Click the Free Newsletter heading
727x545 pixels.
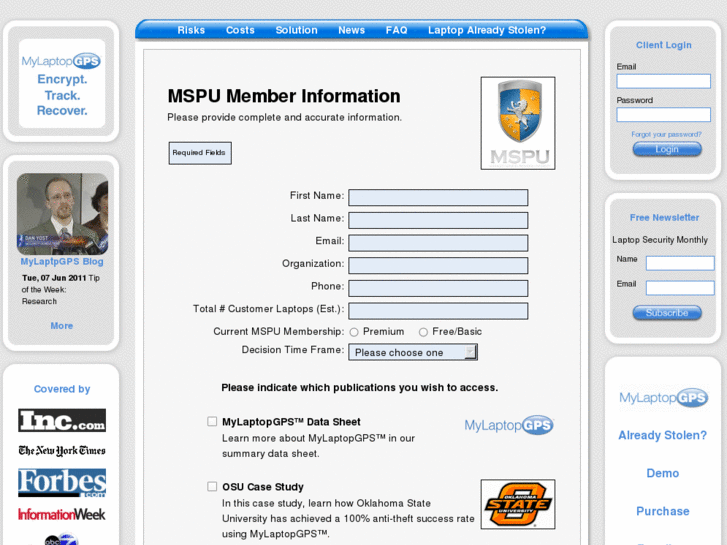point(664,218)
